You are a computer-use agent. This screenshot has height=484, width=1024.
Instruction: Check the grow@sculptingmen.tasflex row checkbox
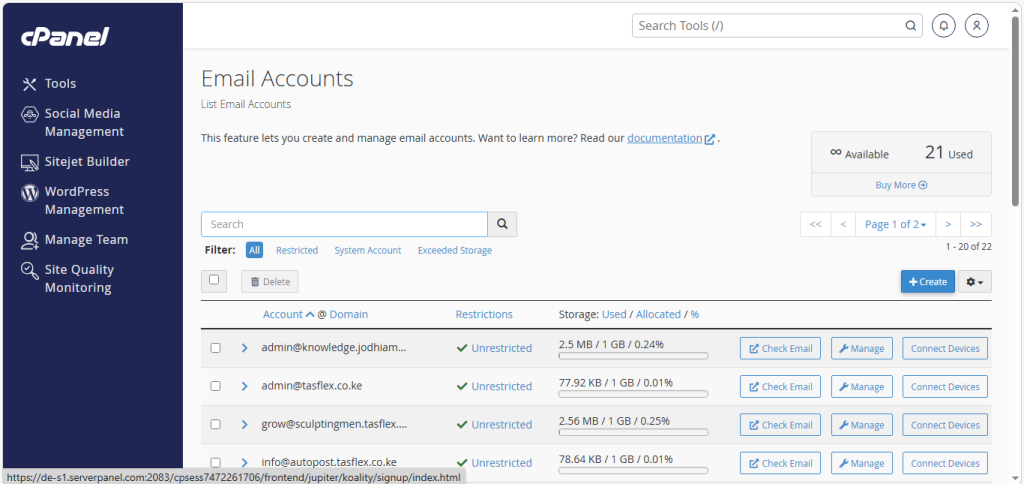coord(215,424)
